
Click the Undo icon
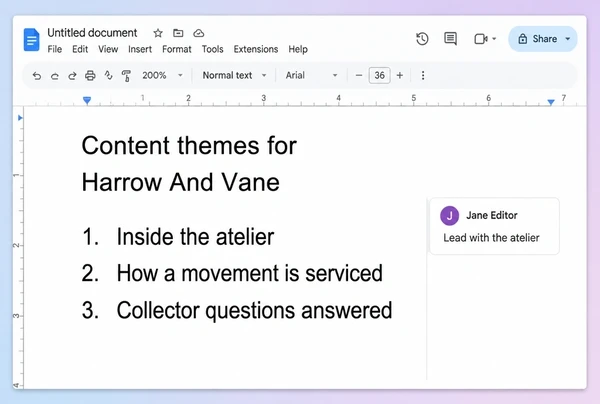[x=36, y=76]
